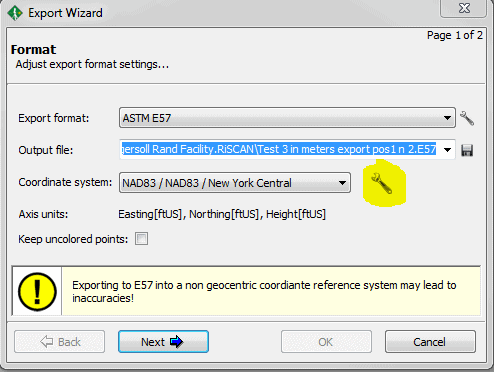Click the 'Axis units:' label

coord(43,214)
